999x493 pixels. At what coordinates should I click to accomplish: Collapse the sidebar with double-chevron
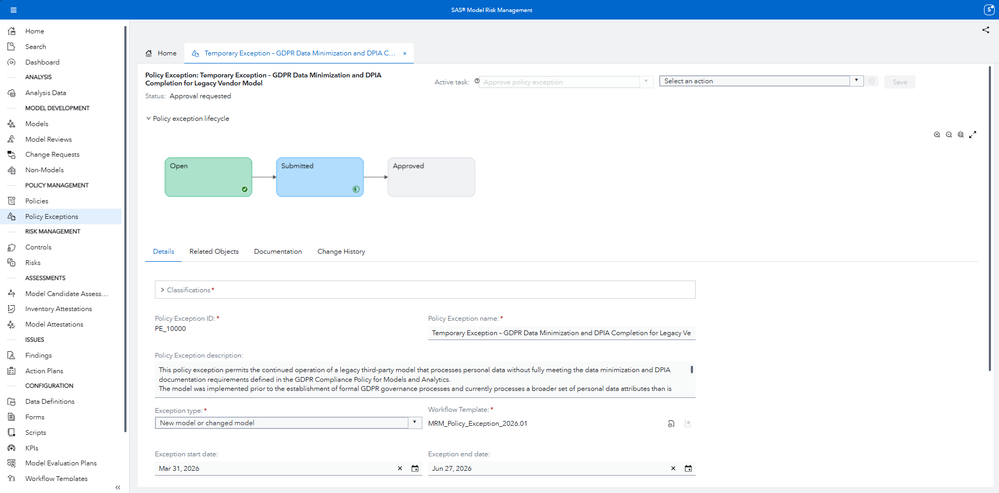(x=117, y=487)
